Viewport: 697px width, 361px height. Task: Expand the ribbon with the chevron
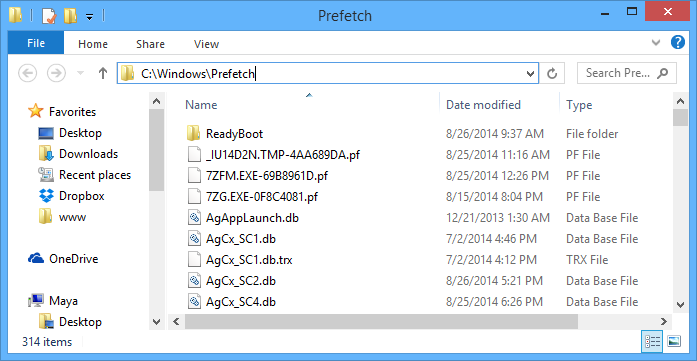(x=656, y=43)
